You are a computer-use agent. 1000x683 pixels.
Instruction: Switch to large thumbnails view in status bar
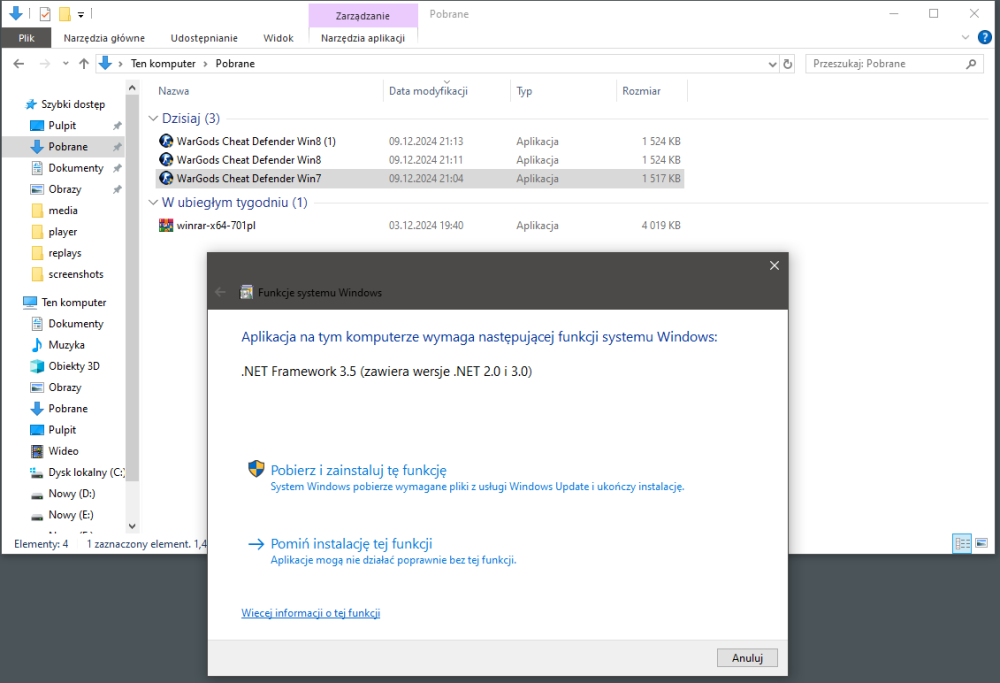[981, 543]
